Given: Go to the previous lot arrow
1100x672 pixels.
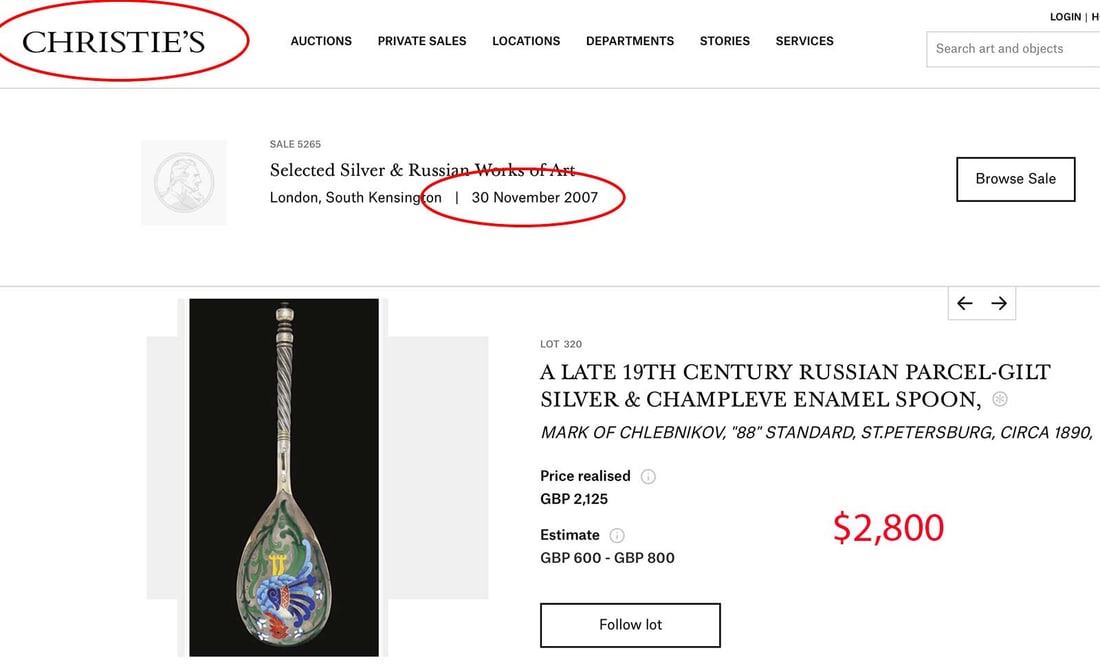Looking at the screenshot, I should [x=964, y=302].
